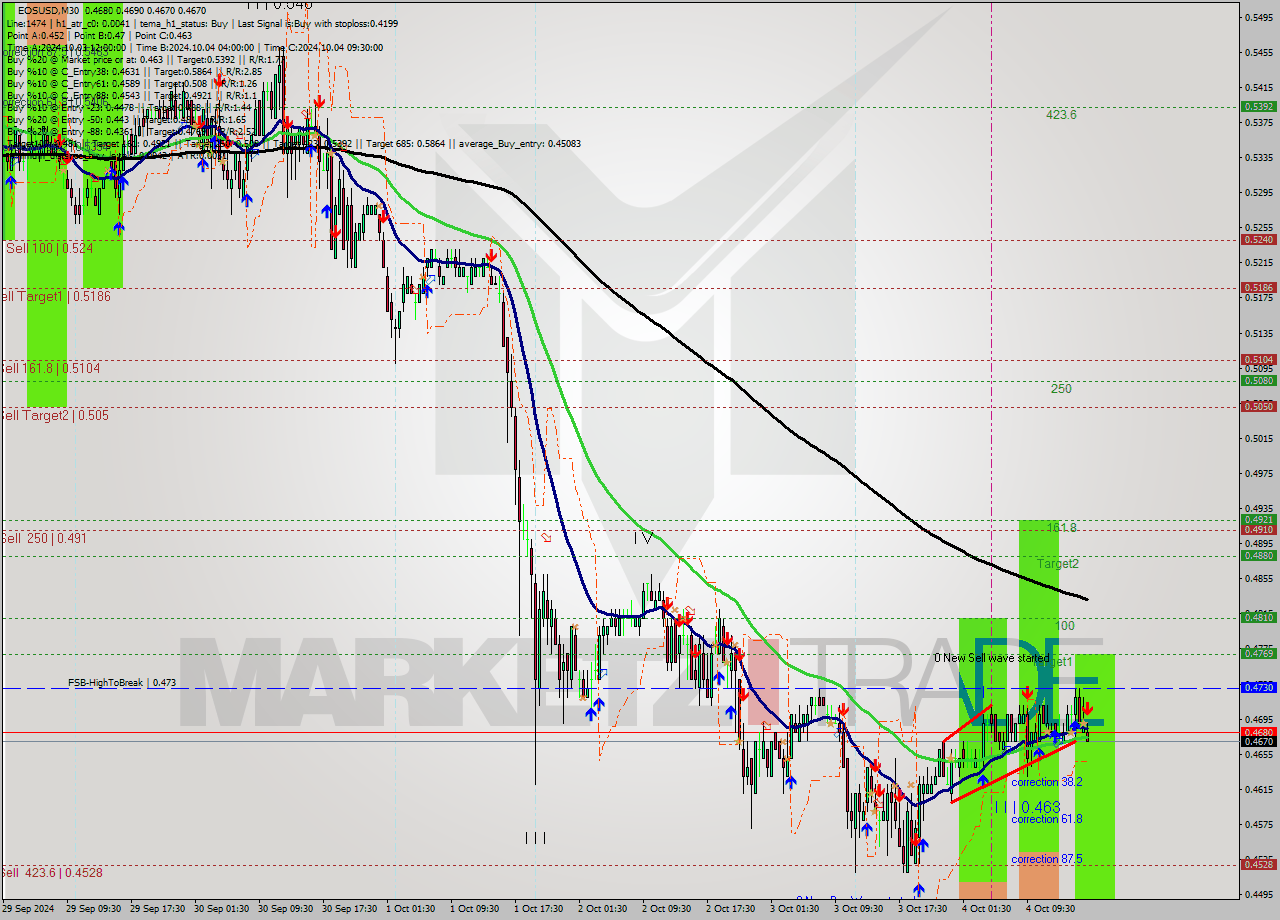Select the 'correction 61.8' label
The height and width of the screenshot is (920, 1280).
[x=1048, y=819]
